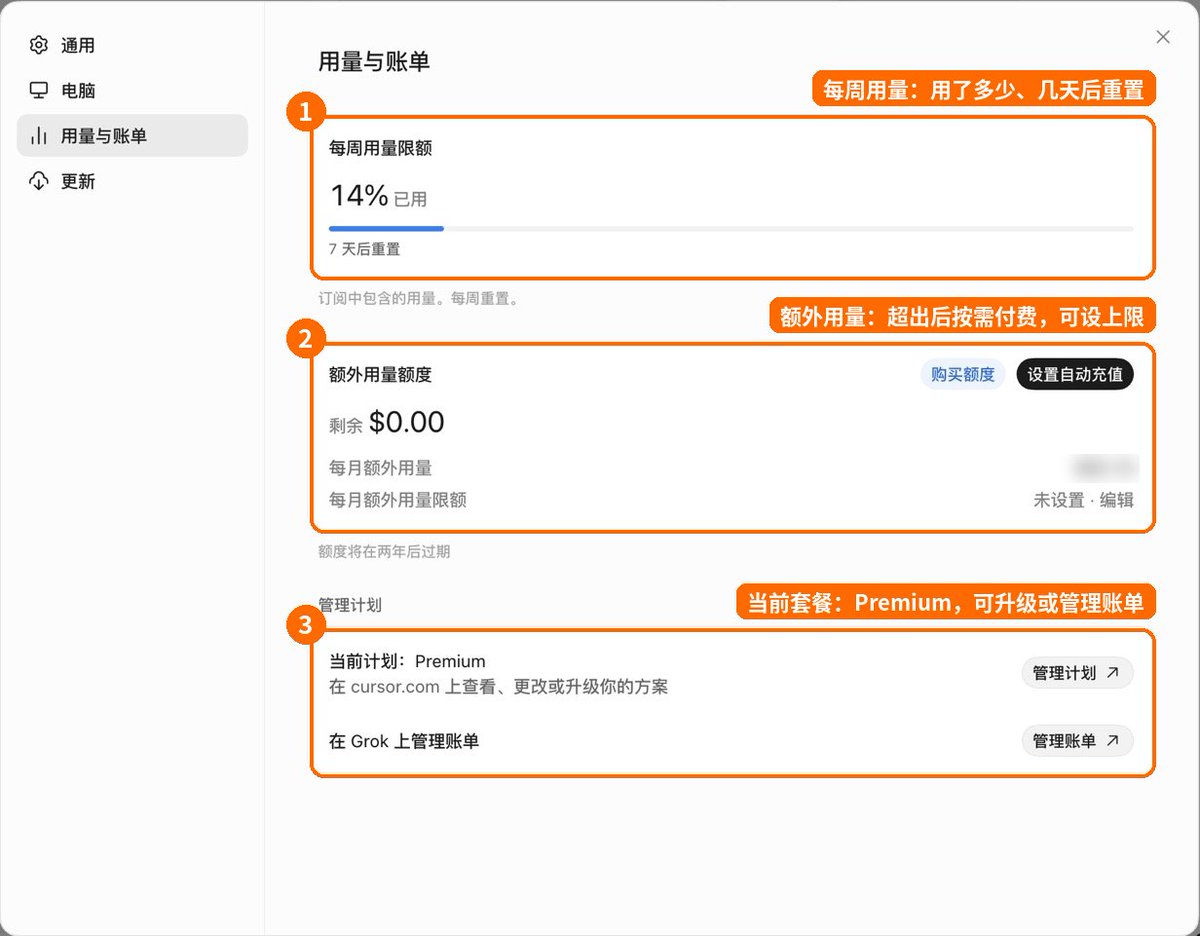Open the 电脑 settings section
Viewport: 1200px width, 936px height.
pos(132,90)
